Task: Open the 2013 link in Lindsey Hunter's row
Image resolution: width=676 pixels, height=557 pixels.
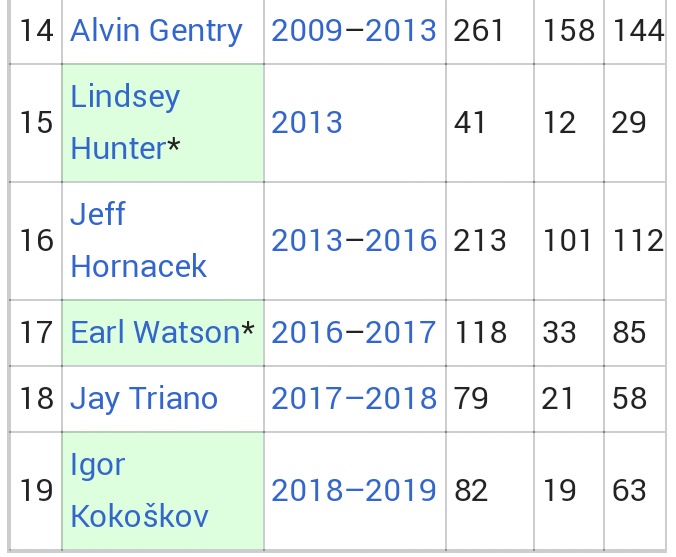Action: click(307, 122)
